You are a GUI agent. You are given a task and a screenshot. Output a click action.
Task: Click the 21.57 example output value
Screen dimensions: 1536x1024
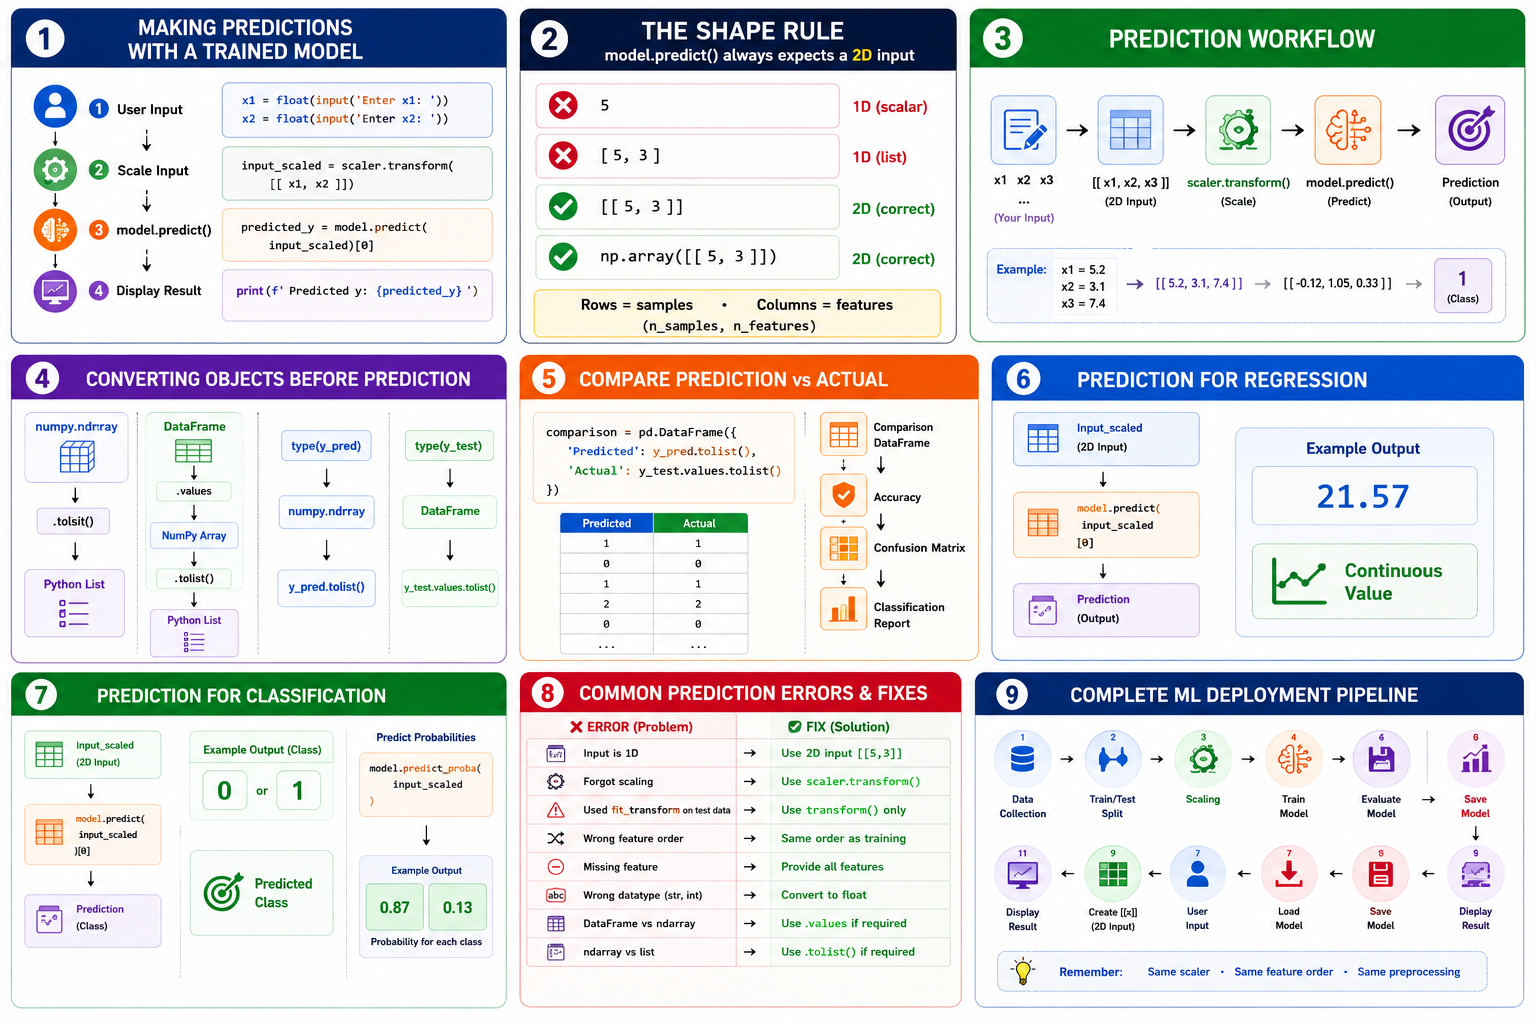point(1364,496)
